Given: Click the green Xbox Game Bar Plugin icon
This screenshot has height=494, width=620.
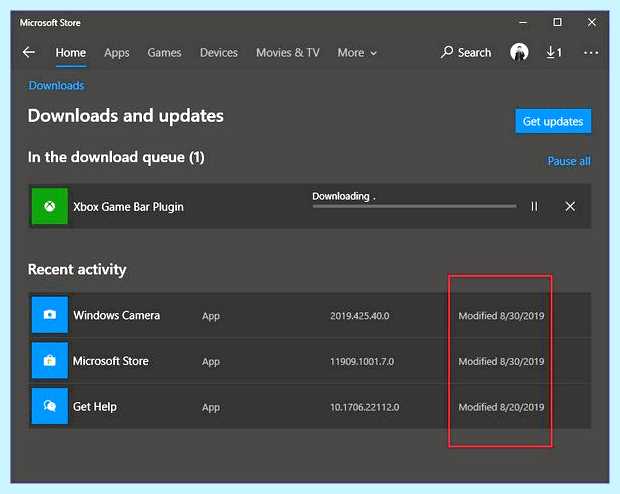Looking at the screenshot, I should point(49,206).
